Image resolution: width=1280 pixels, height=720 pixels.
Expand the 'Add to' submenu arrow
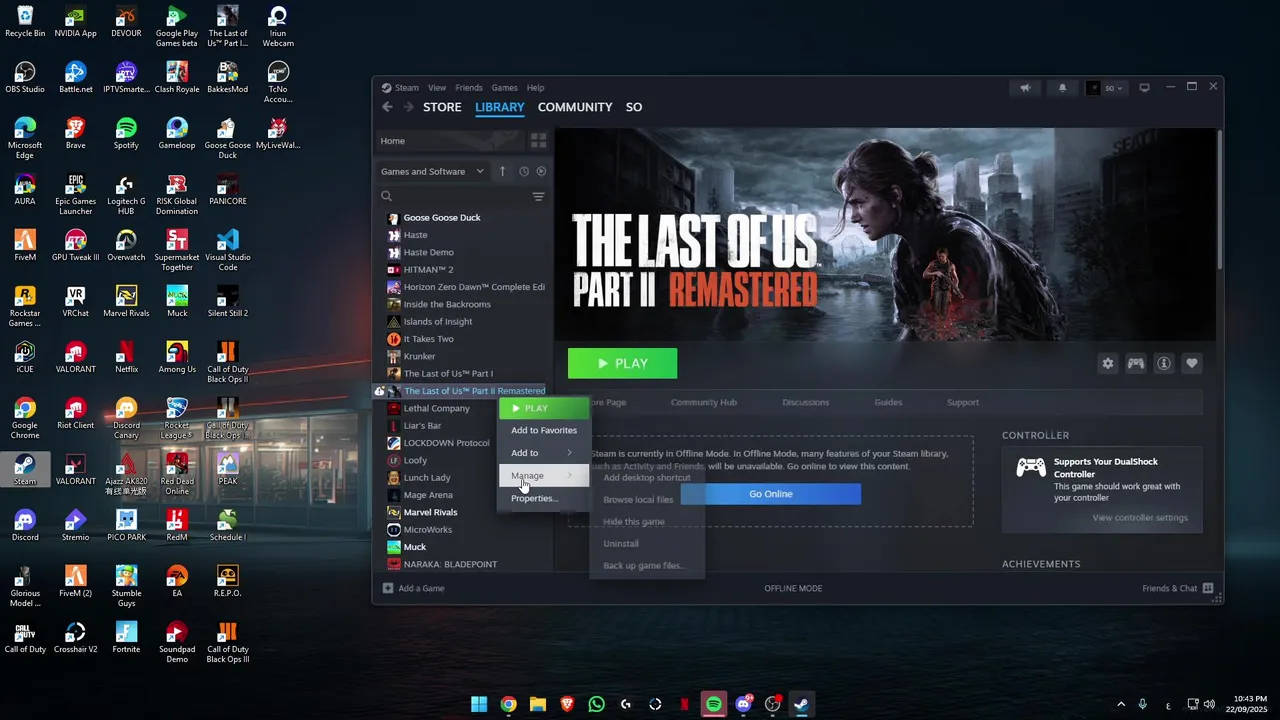pyautogui.click(x=570, y=453)
